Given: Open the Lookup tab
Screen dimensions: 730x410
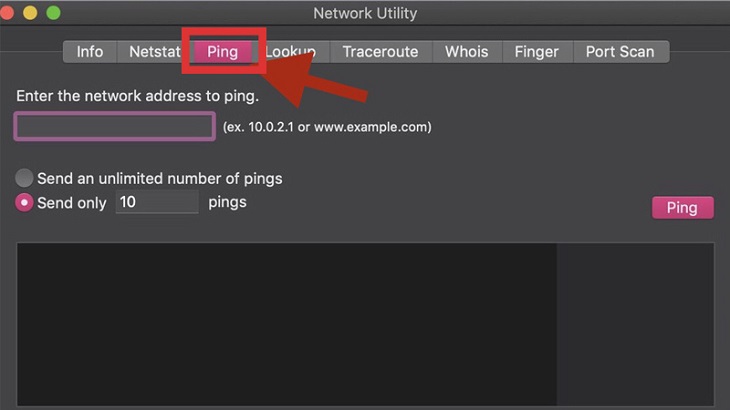Looking at the screenshot, I should pyautogui.click(x=291, y=52).
